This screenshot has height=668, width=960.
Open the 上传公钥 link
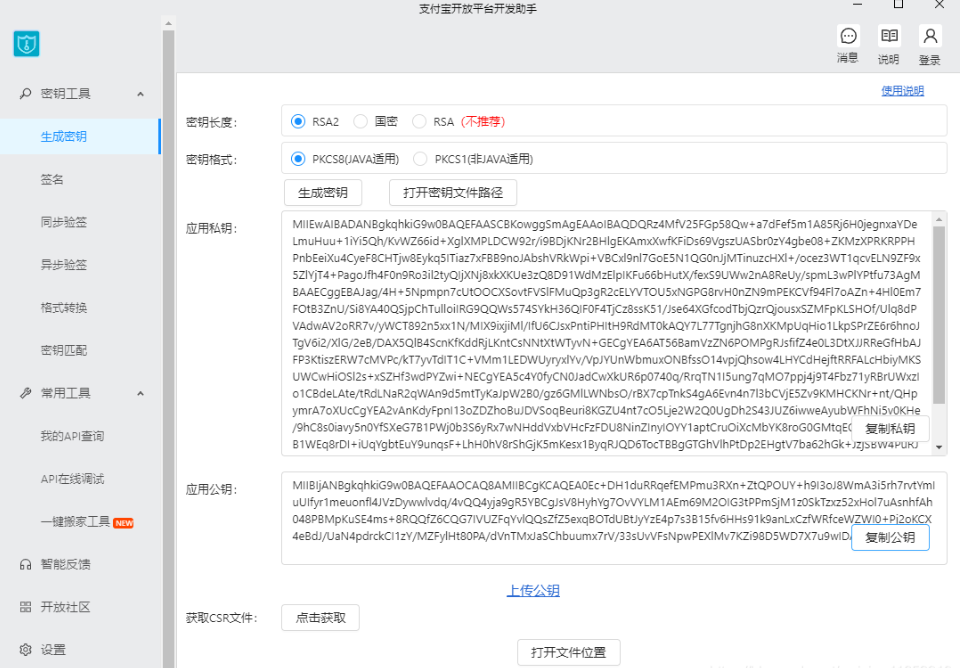(x=533, y=590)
